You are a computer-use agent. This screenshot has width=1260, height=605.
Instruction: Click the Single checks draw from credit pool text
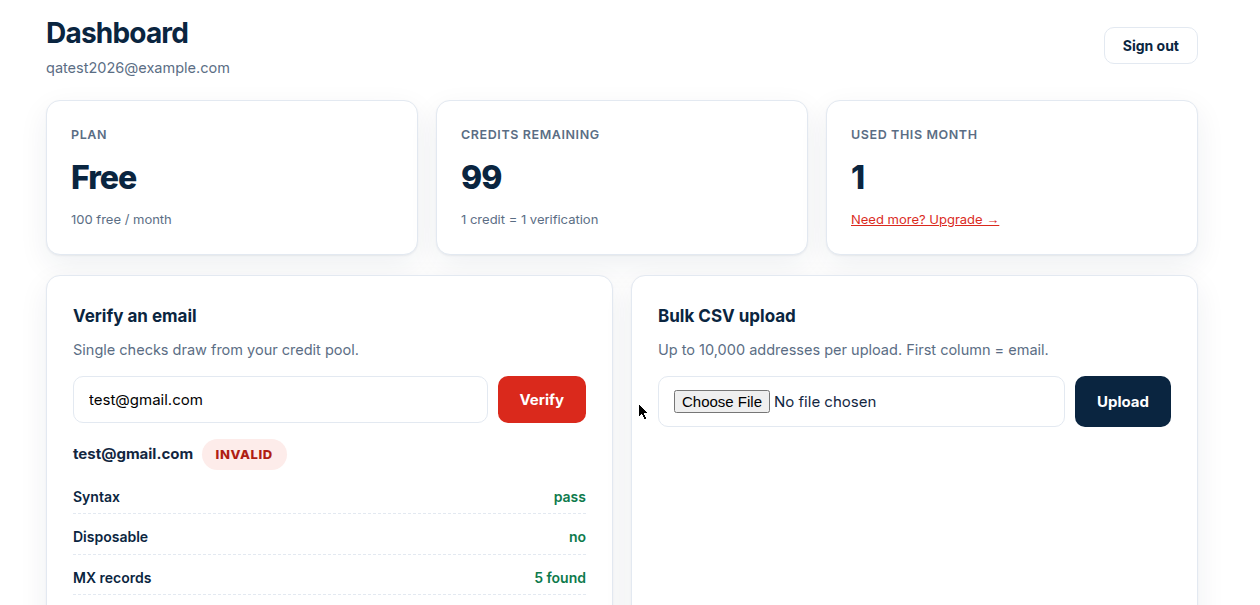click(x=216, y=350)
